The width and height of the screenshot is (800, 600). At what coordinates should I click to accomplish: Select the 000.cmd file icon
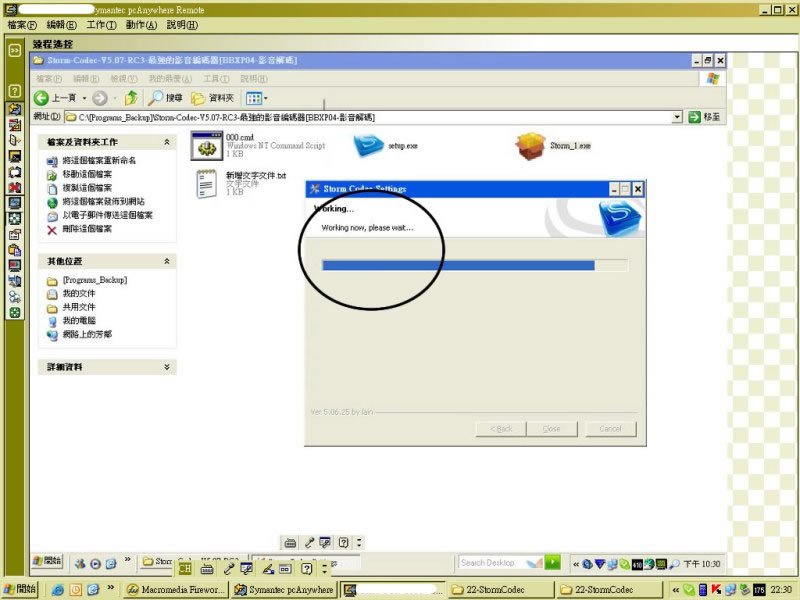[207, 145]
